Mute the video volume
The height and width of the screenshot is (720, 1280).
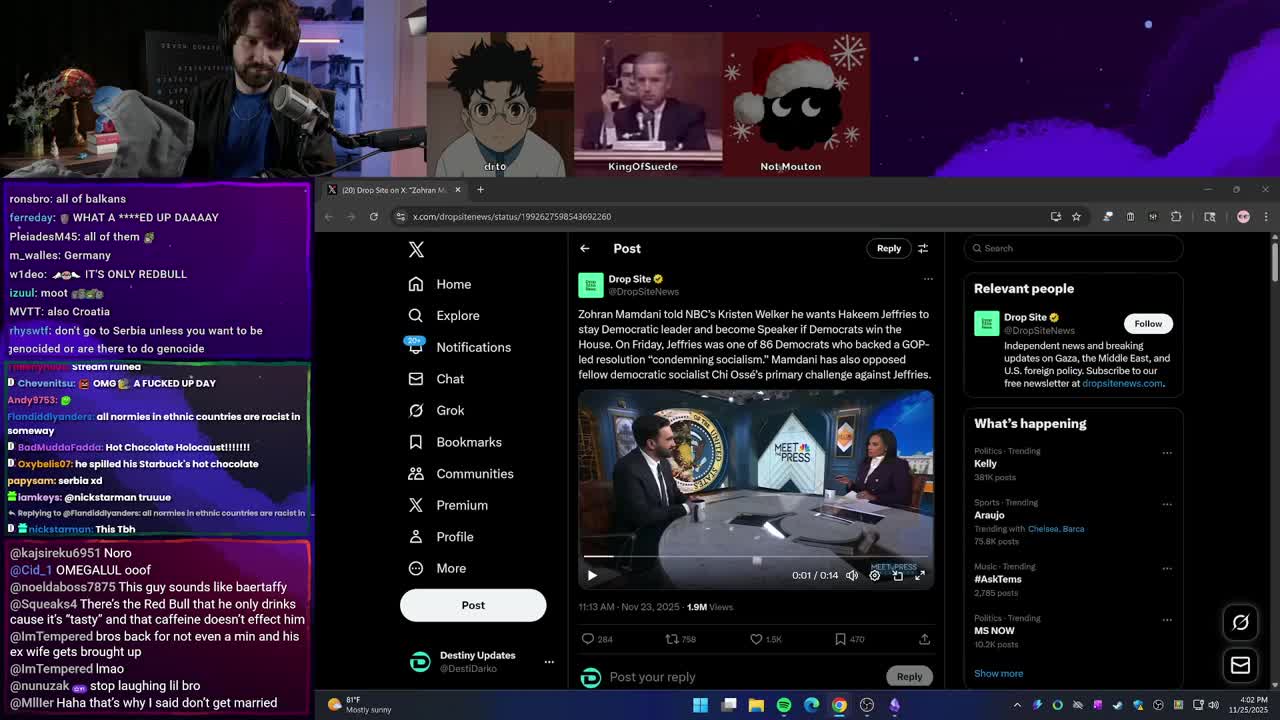[852, 575]
